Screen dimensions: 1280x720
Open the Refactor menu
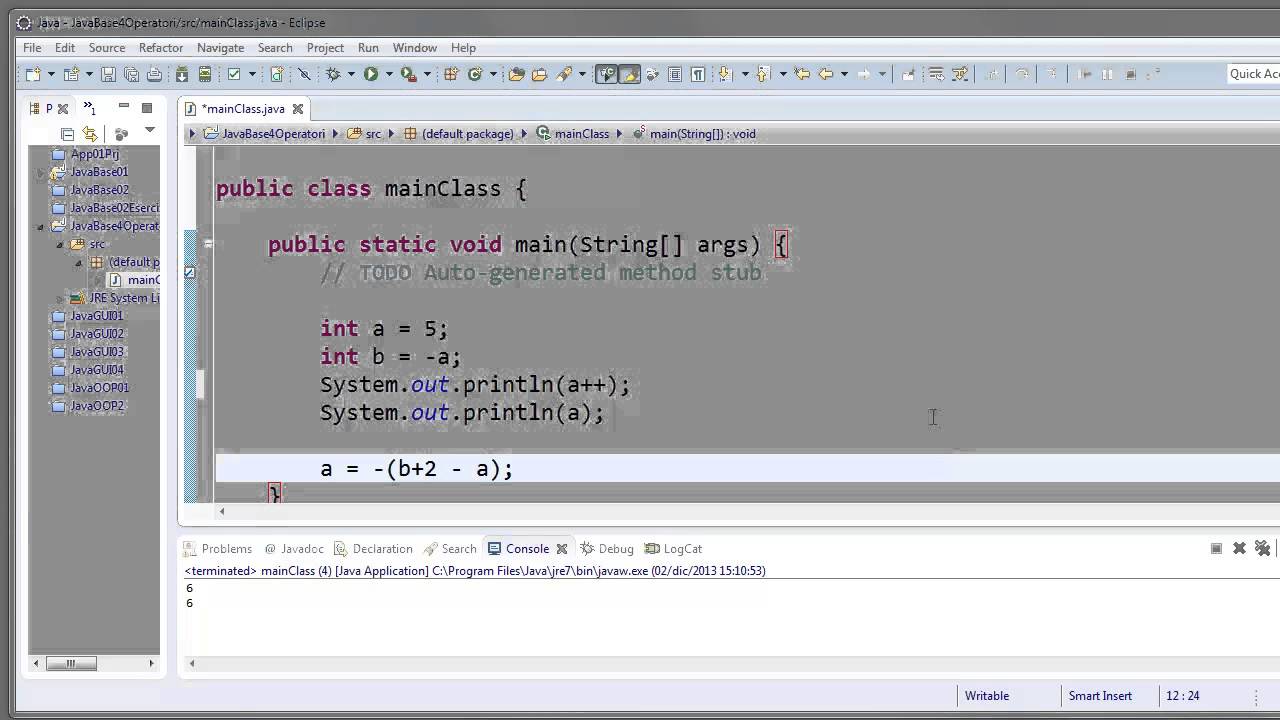pos(161,48)
